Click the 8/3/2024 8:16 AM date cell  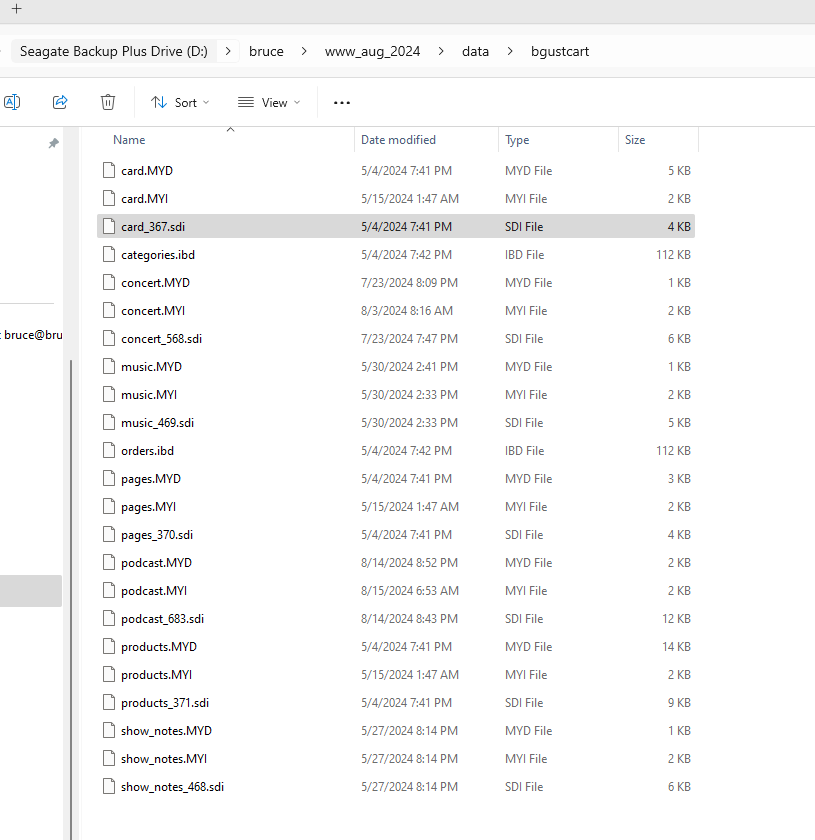407,311
